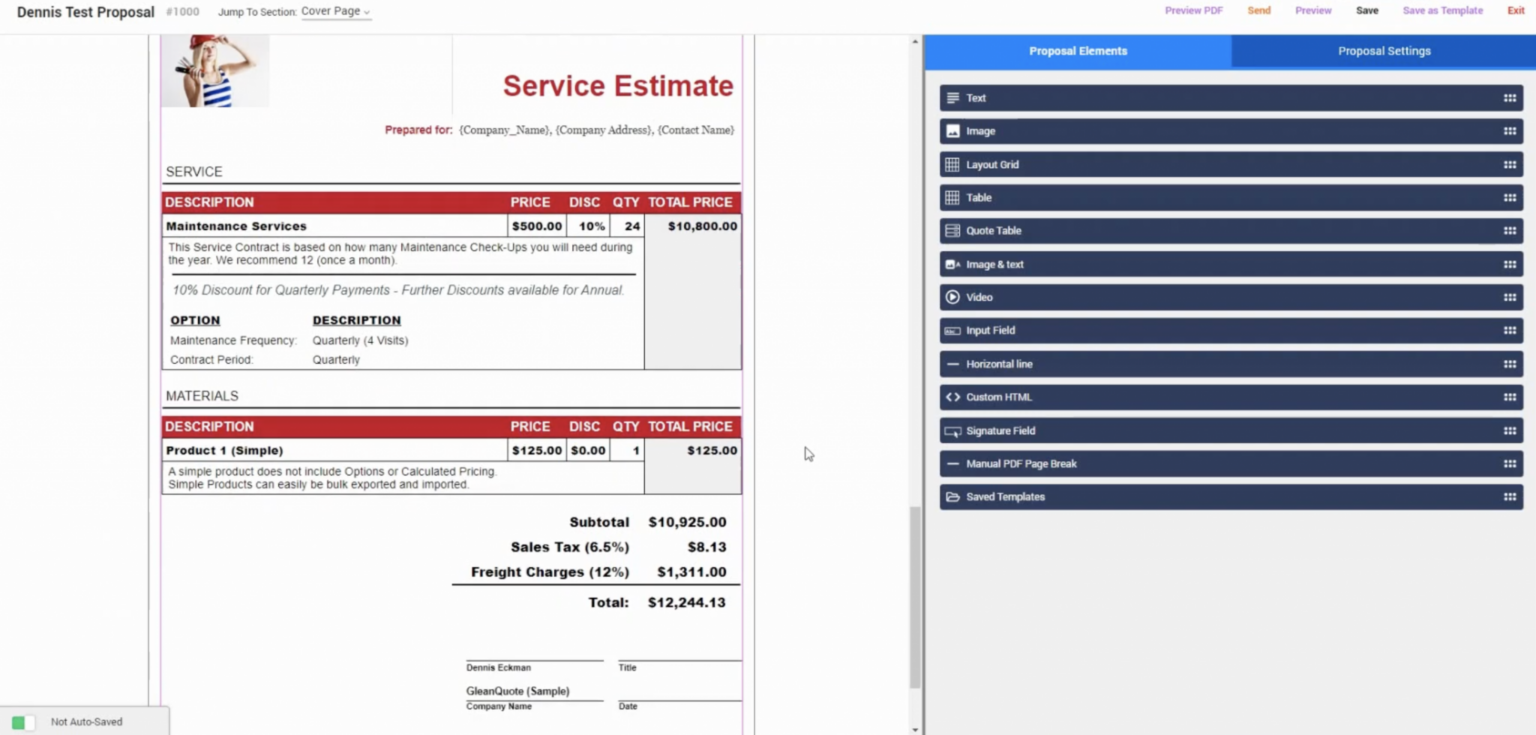Click the editor vertical scrollbar thumb

[915, 597]
